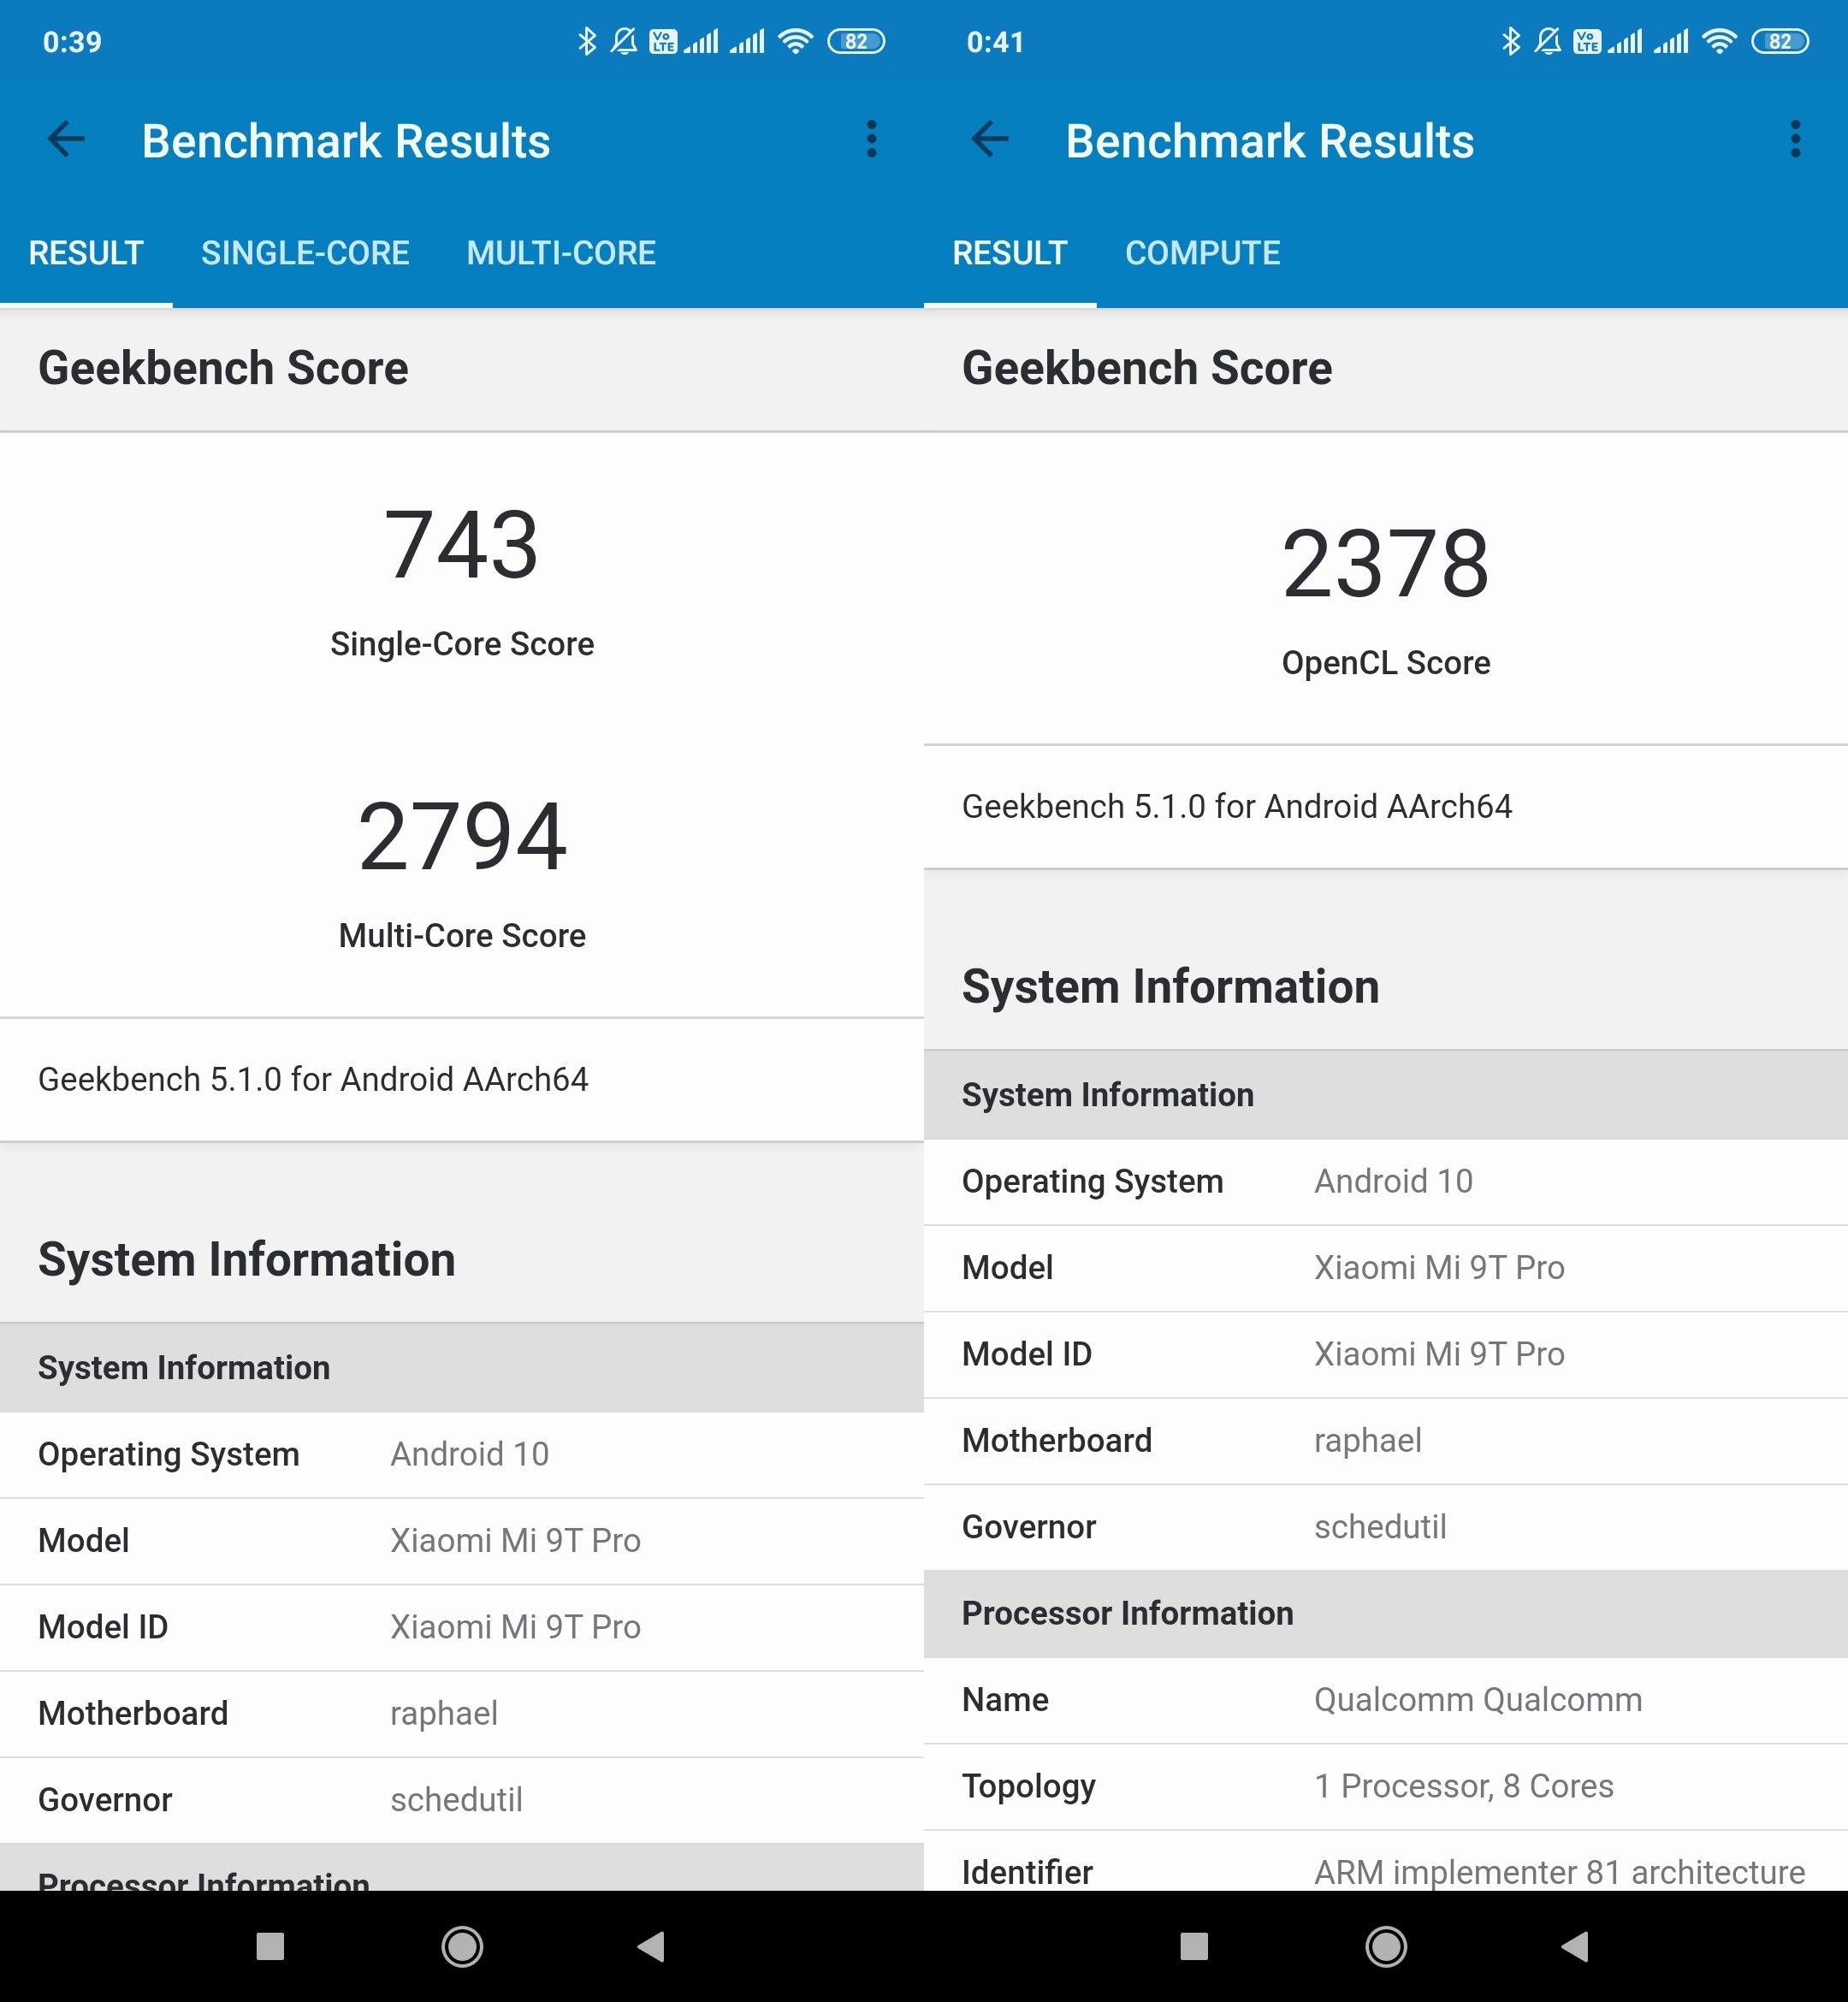Switch to the COMPUTE tab
This screenshot has height=2002, width=1848.
(1202, 253)
